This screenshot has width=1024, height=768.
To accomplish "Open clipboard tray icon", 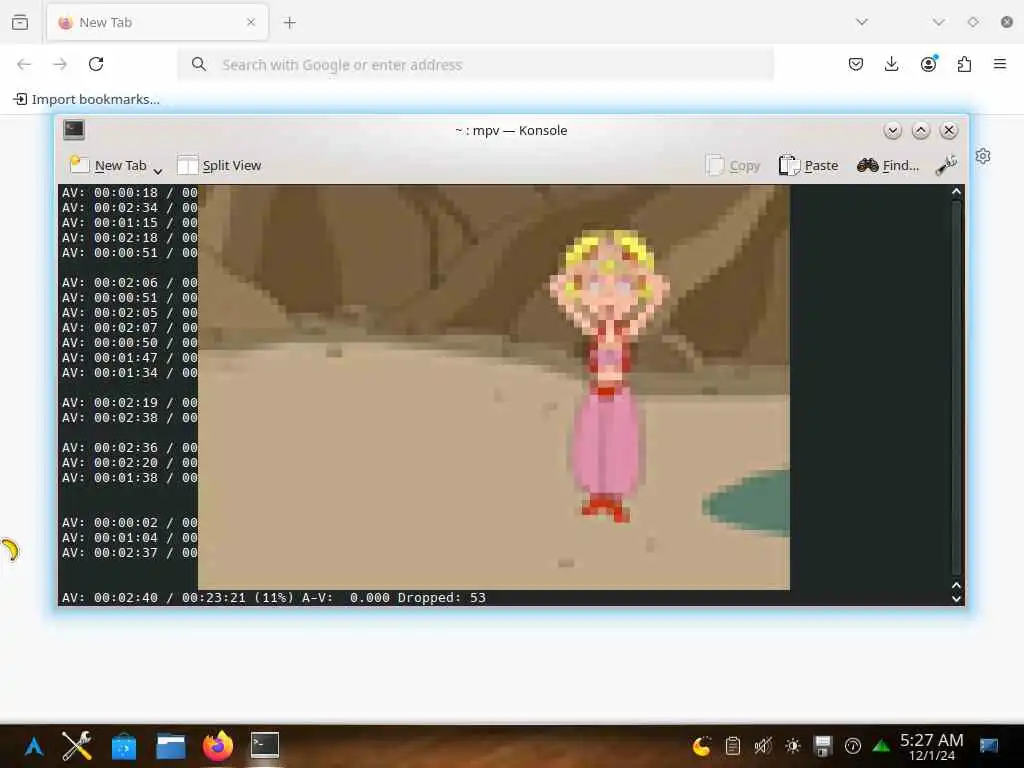I will pos(733,745).
